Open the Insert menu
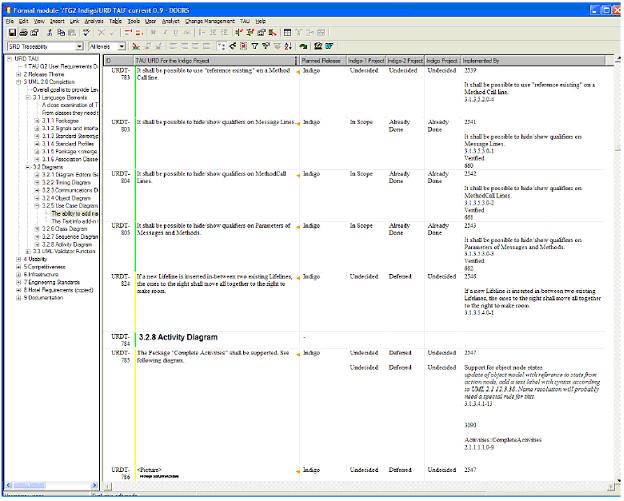The height and width of the screenshot is (501, 624). pyautogui.click(x=57, y=21)
